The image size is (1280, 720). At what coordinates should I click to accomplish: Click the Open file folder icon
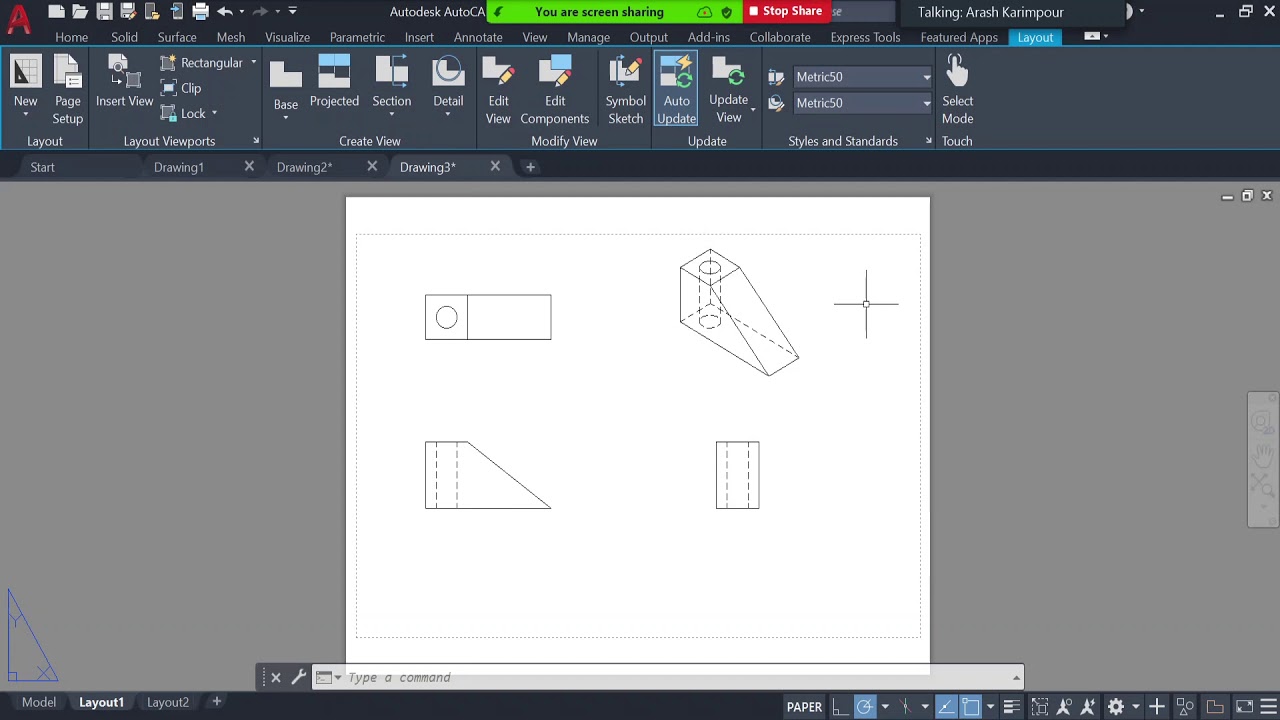(x=80, y=12)
